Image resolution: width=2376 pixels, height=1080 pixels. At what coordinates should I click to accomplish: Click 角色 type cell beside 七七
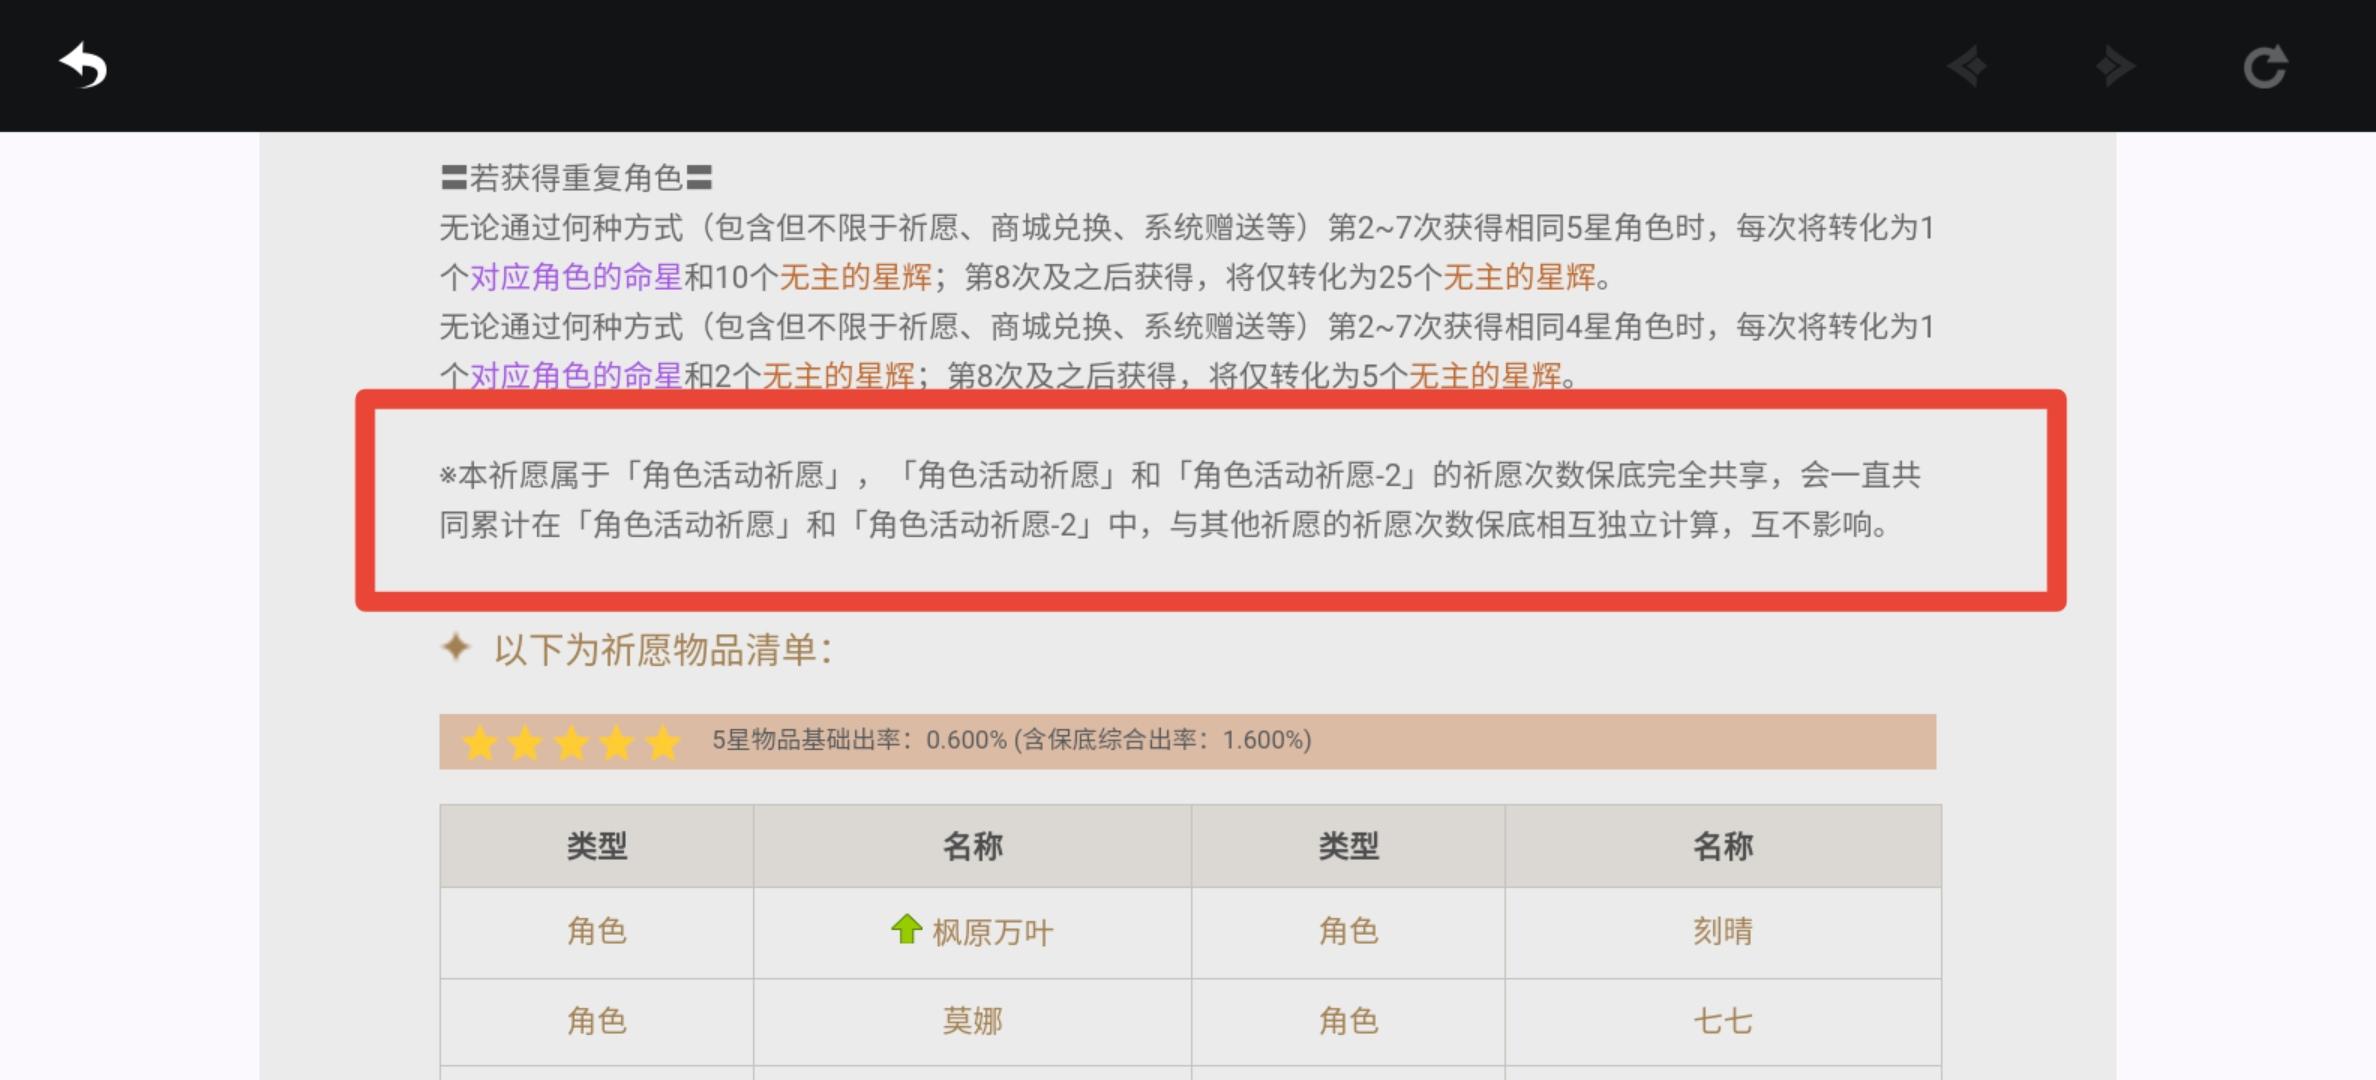point(1348,1021)
